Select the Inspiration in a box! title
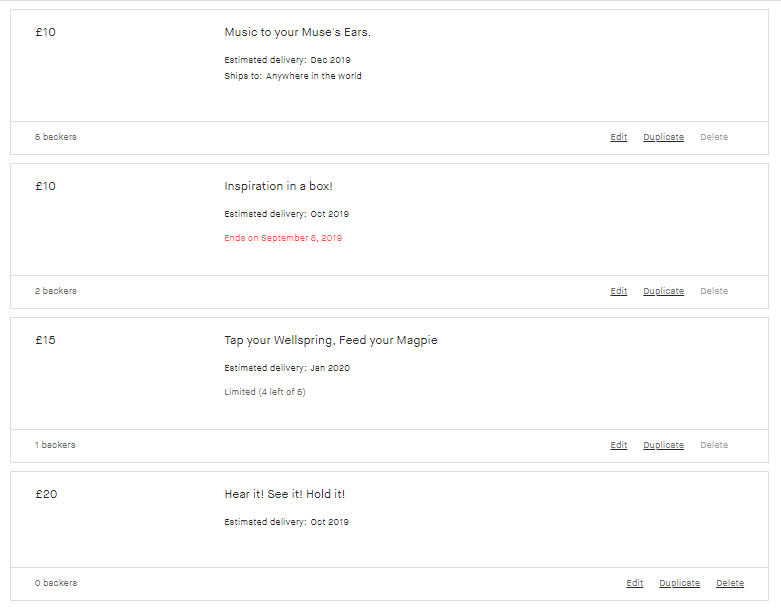The image size is (781, 609). (278, 186)
